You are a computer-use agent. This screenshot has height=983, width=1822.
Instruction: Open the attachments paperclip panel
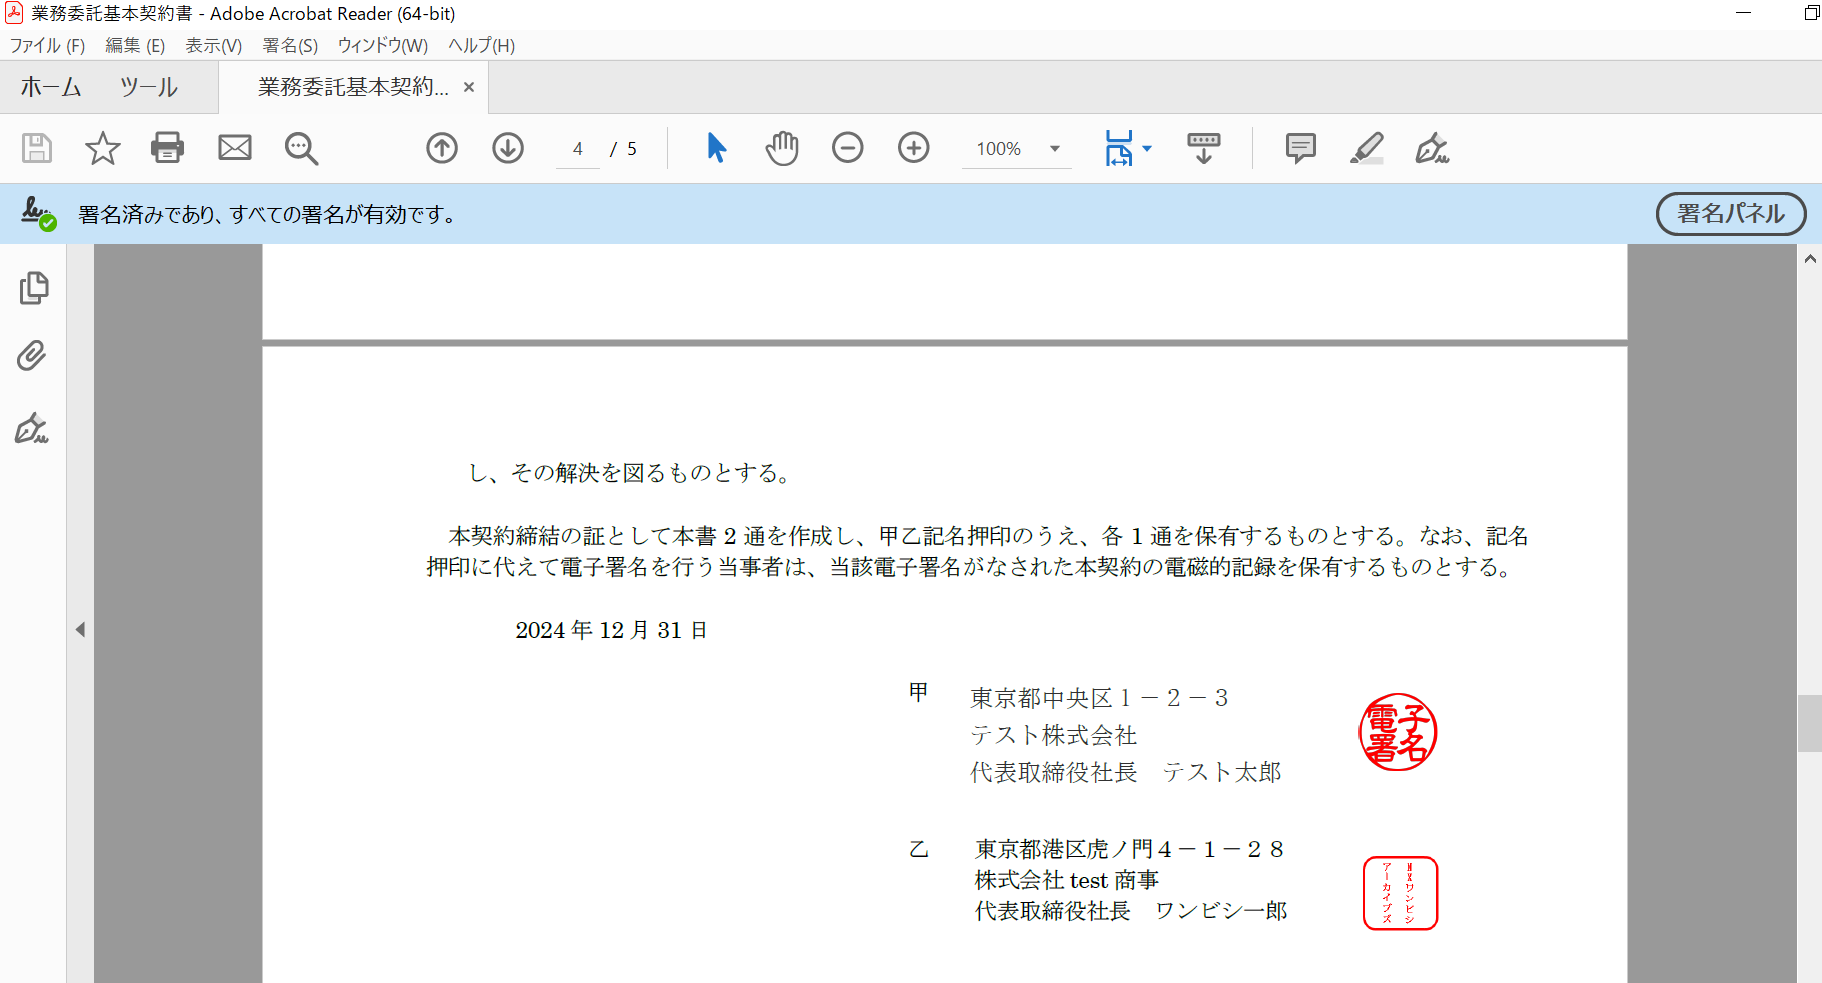pos(32,356)
